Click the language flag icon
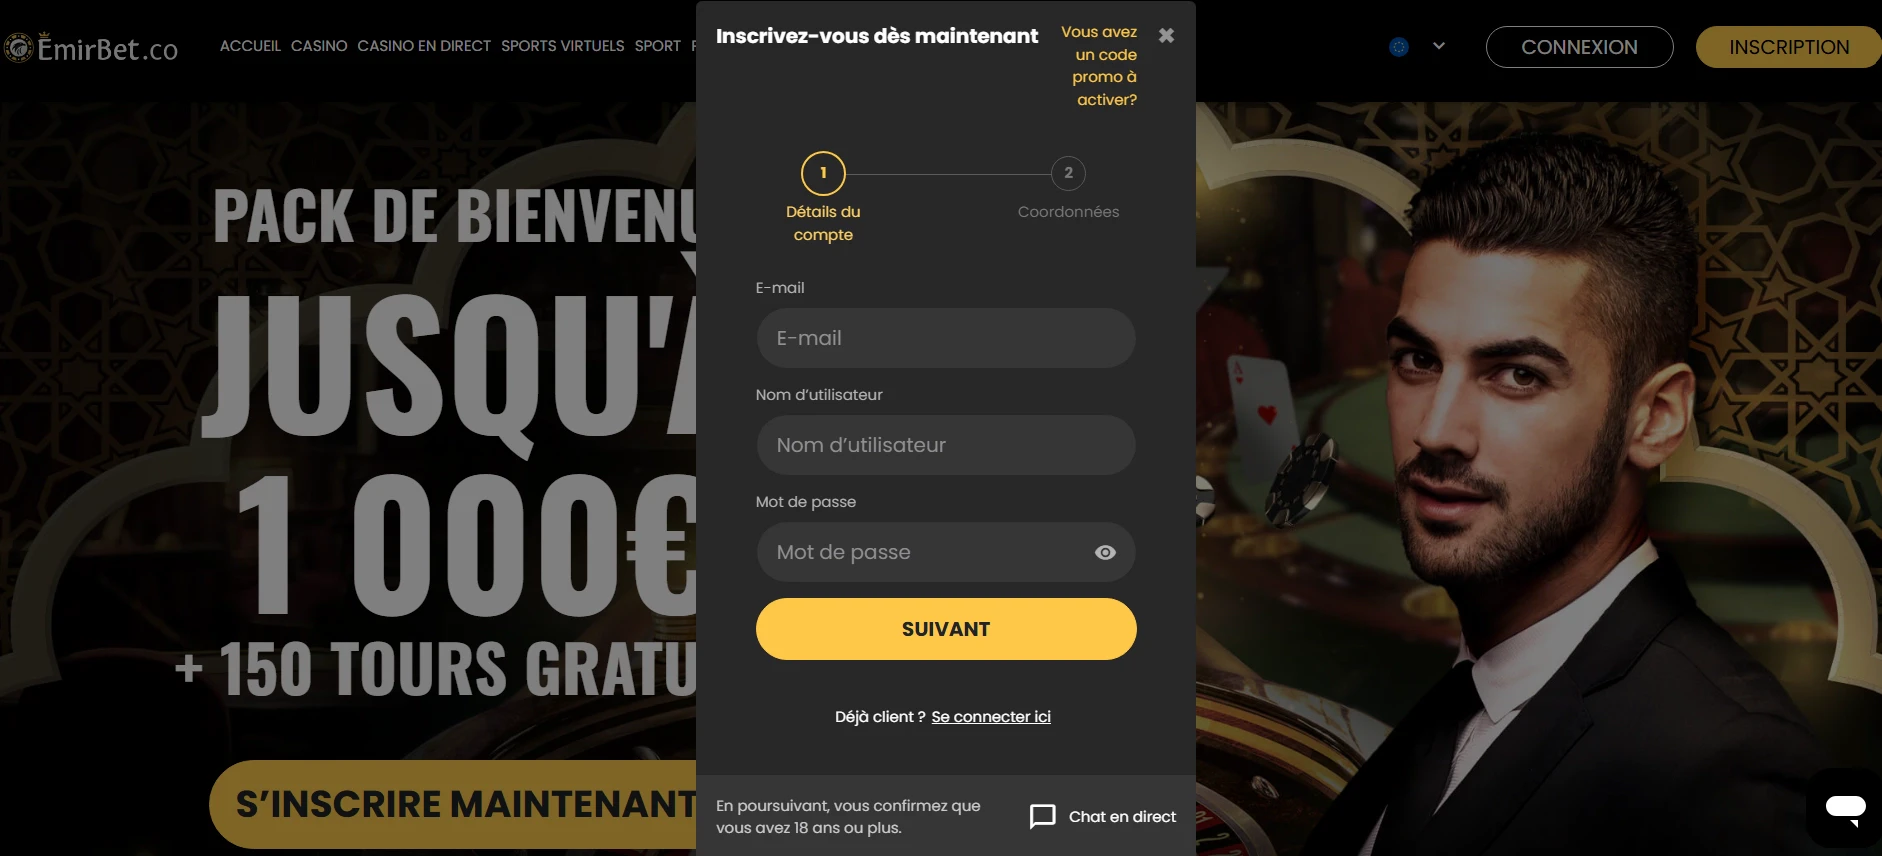This screenshot has width=1882, height=856. point(1399,46)
